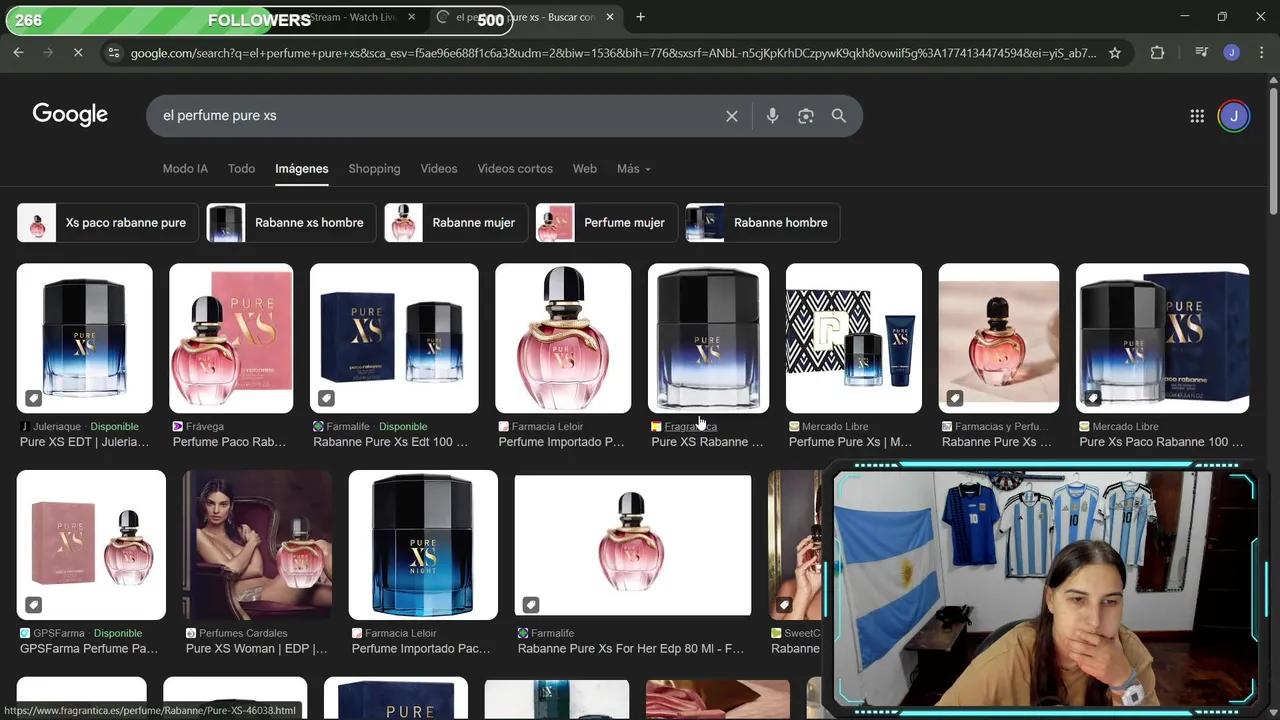Switch to the Shopping tab

coord(374,169)
